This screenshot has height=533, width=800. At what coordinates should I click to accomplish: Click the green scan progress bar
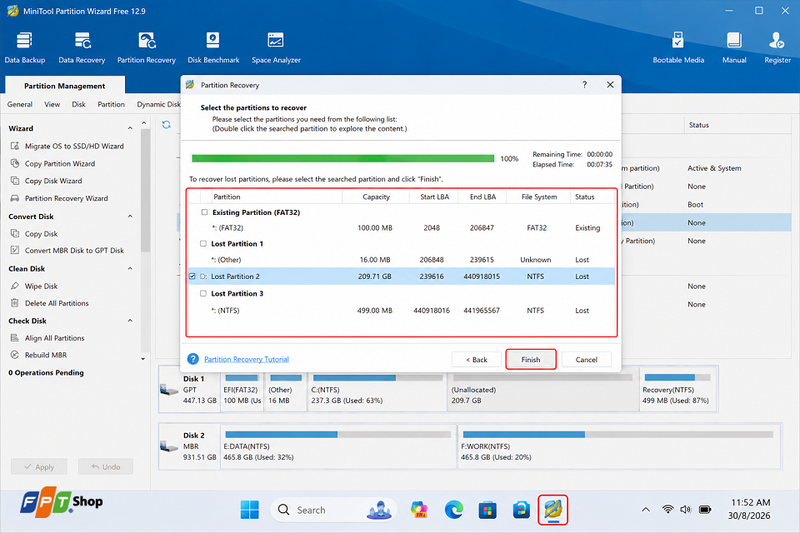343,159
